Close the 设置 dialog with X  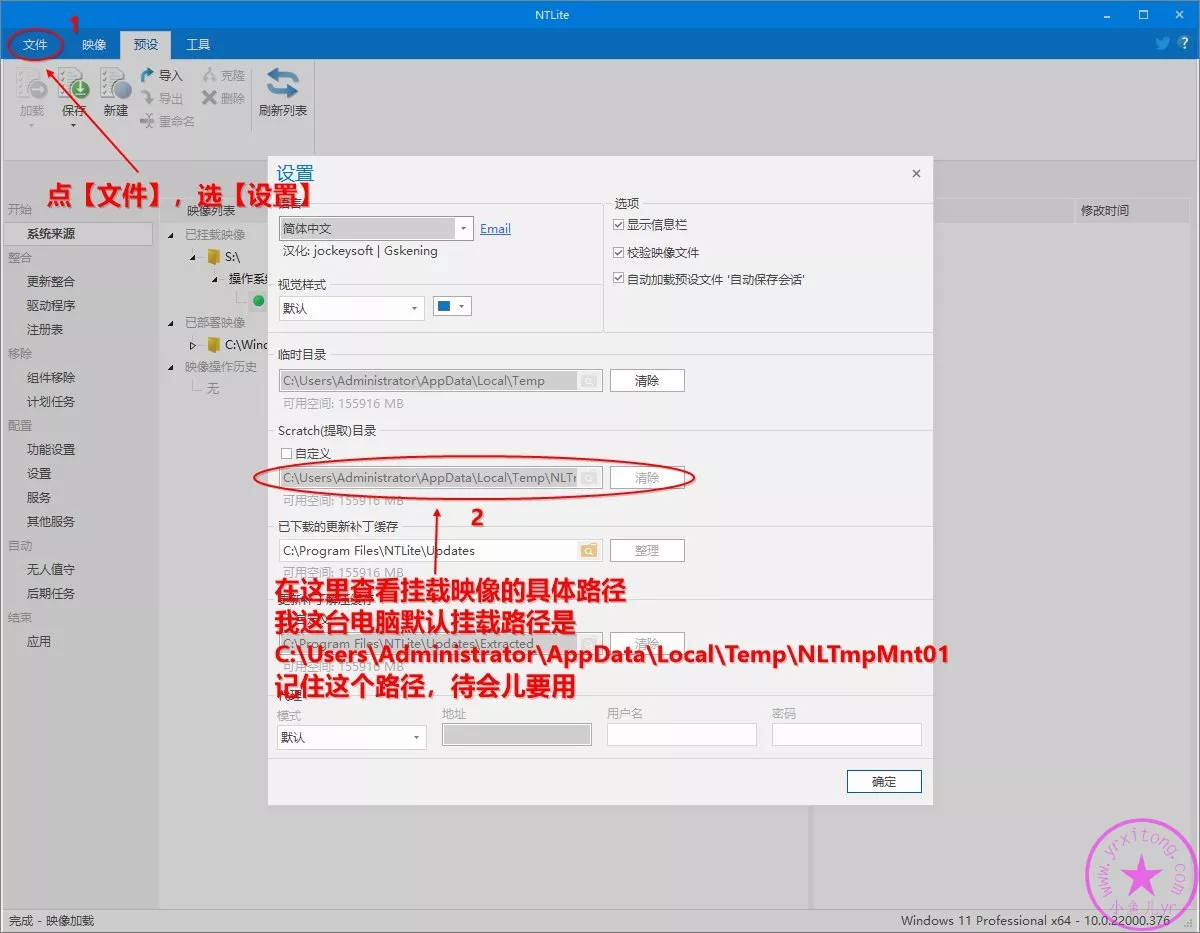click(916, 173)
